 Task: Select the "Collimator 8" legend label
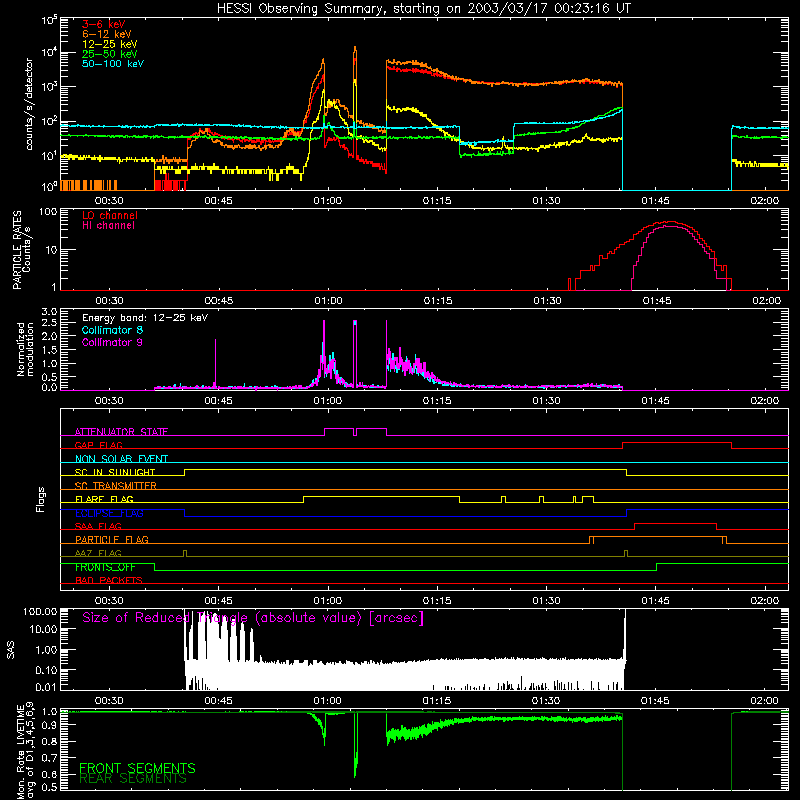(x=112, y=330)
